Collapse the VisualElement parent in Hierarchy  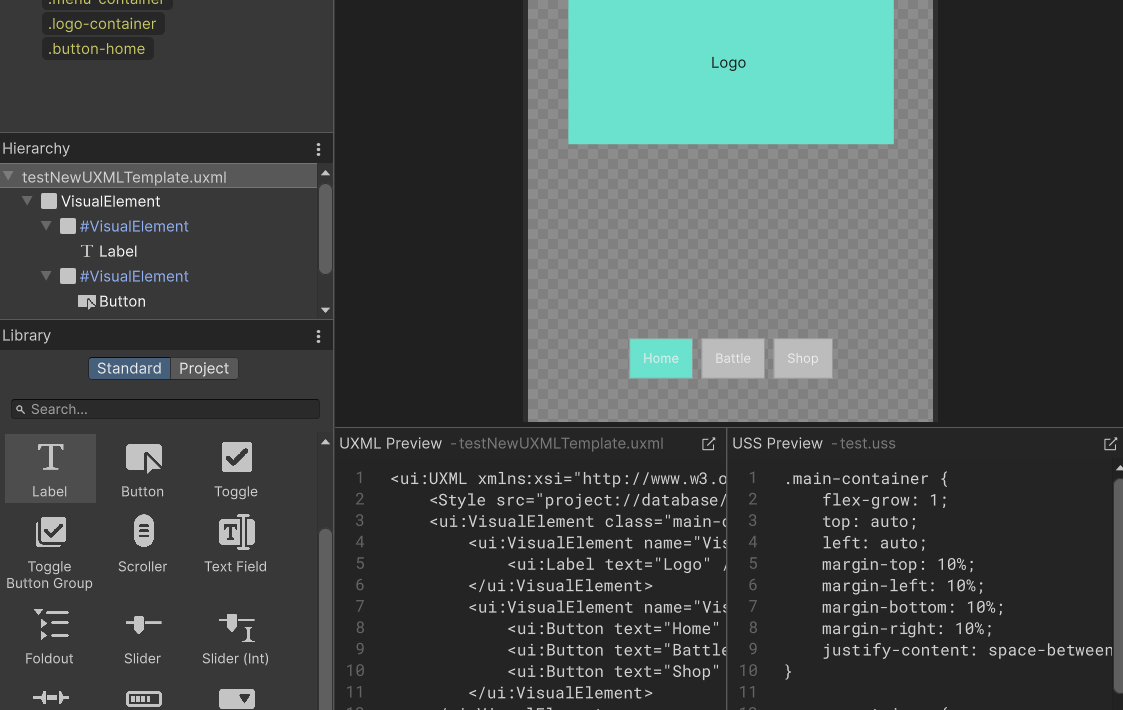pyautogui.click(x=28, y=201)
